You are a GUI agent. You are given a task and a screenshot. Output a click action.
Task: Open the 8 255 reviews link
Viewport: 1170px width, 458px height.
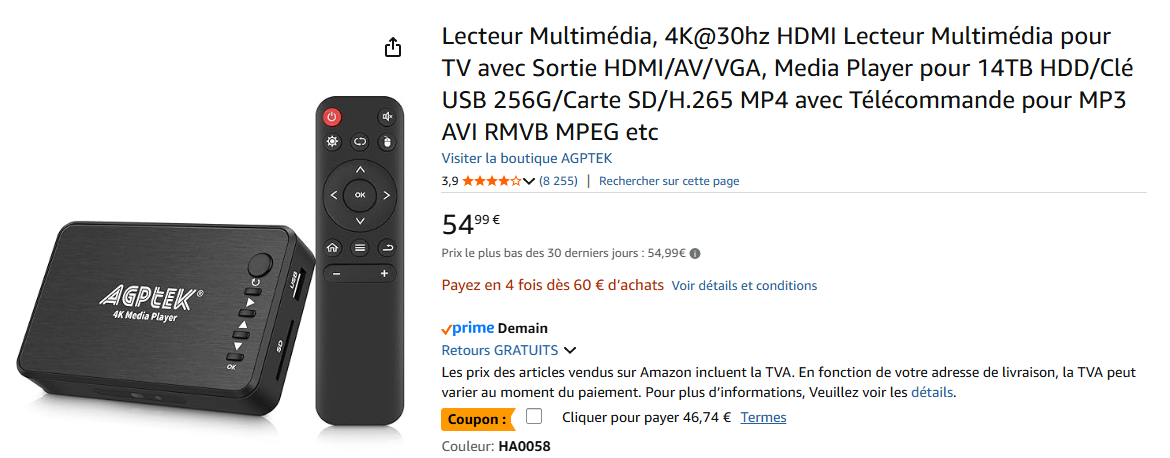[558, 181]
